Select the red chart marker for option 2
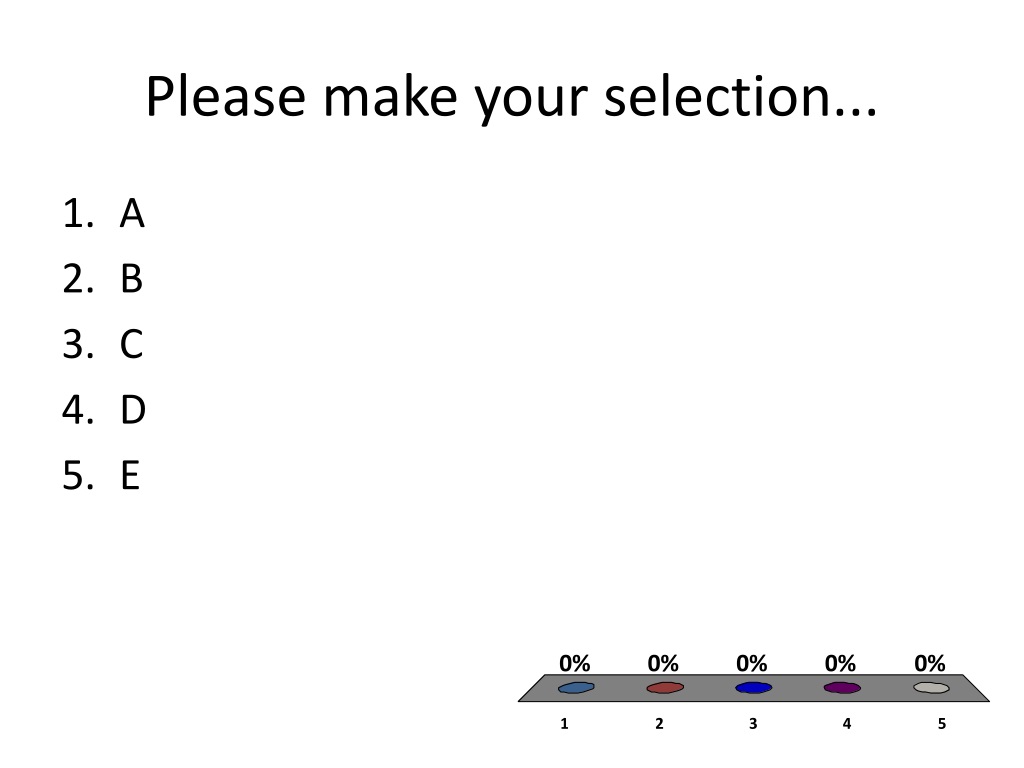Image resolution: width=1024 pixels, height=768 pixels. [x=665, y=688]
